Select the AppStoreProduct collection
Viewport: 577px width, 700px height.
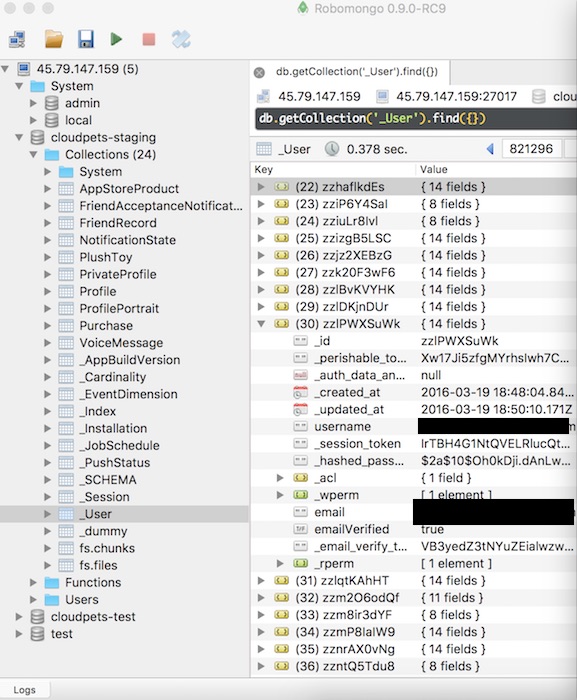pyautogui.click(x=129, y=189)
